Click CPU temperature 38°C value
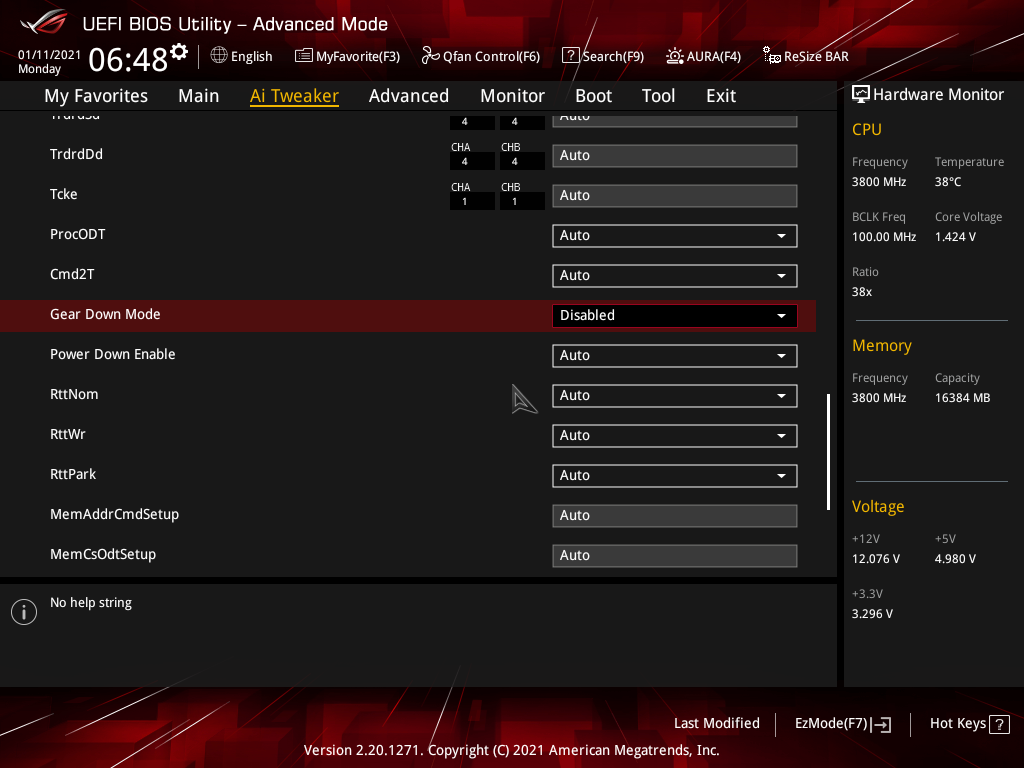The height and width of the screenshot is (768, 1024). click(948, 182)
